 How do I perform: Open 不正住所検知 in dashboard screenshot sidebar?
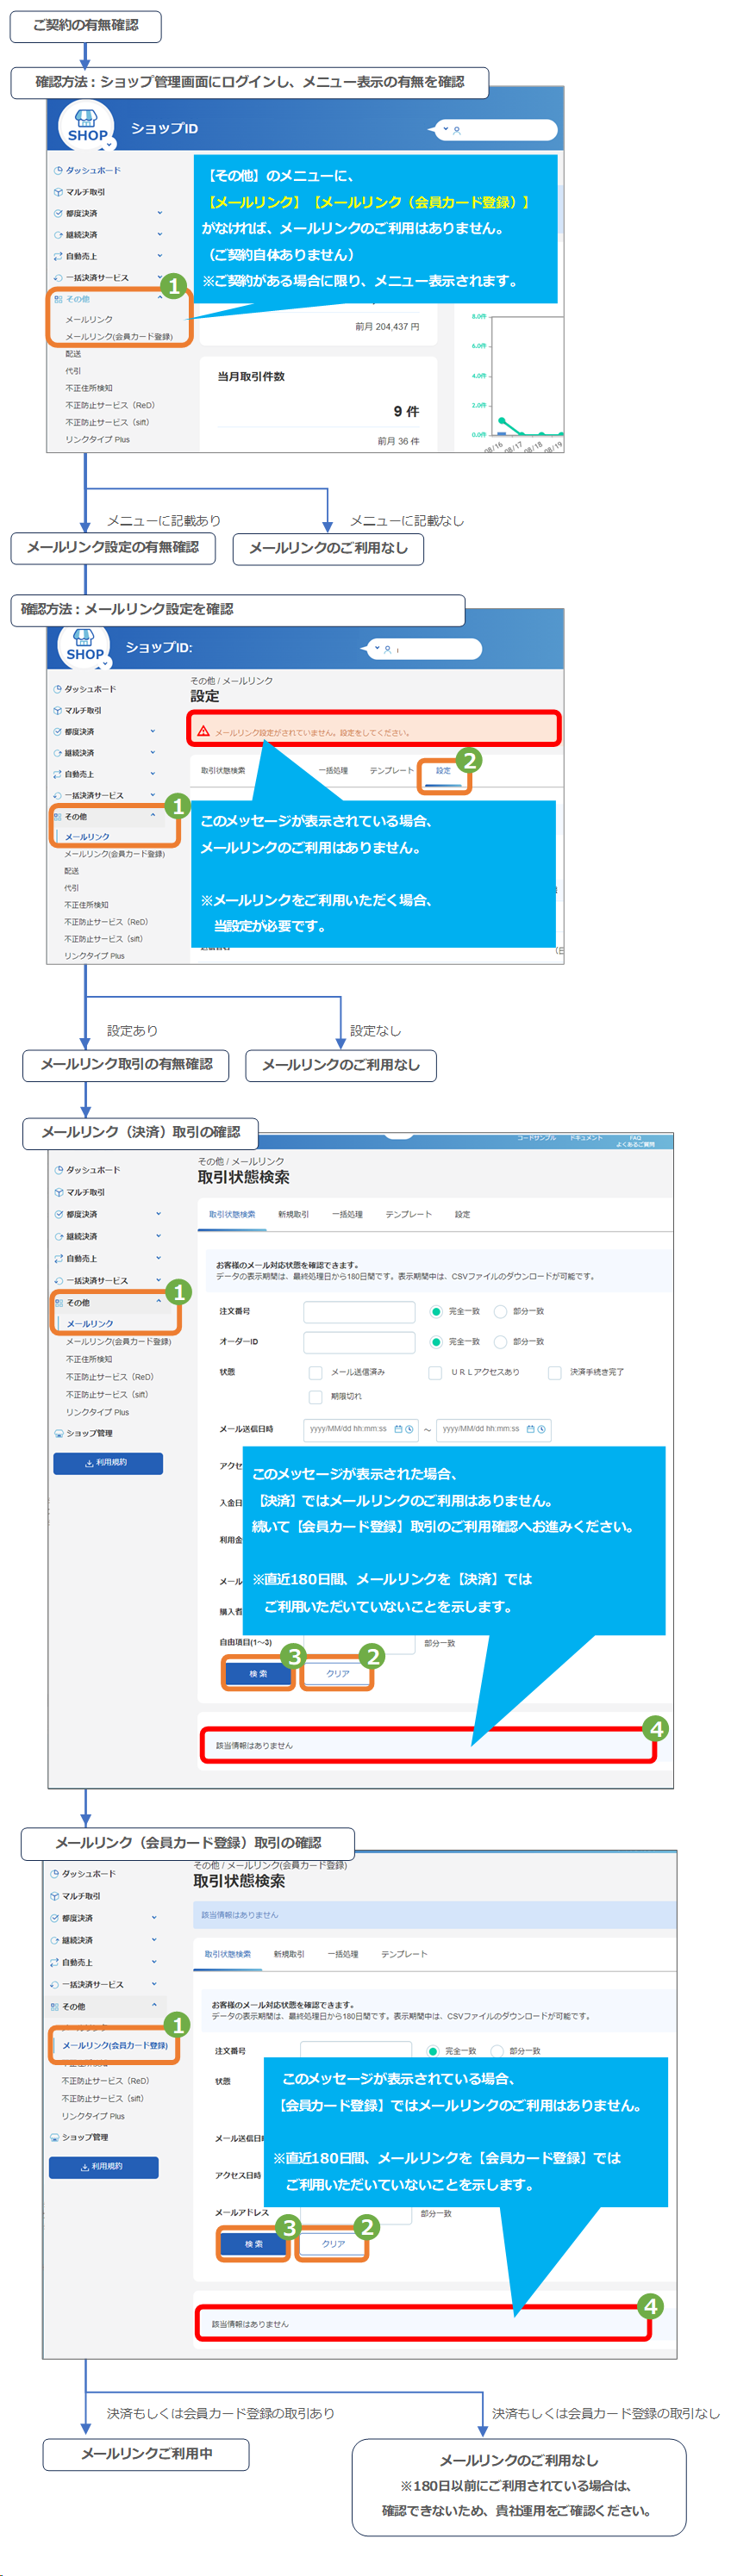(x=89, y=388)
